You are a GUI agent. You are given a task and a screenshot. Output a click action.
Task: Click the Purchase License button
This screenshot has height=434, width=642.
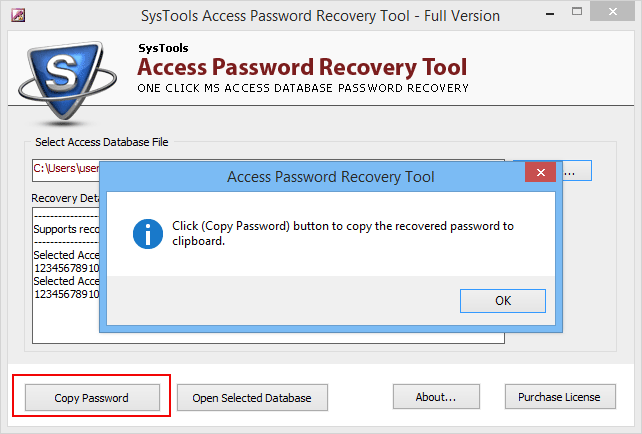point(560,396)
